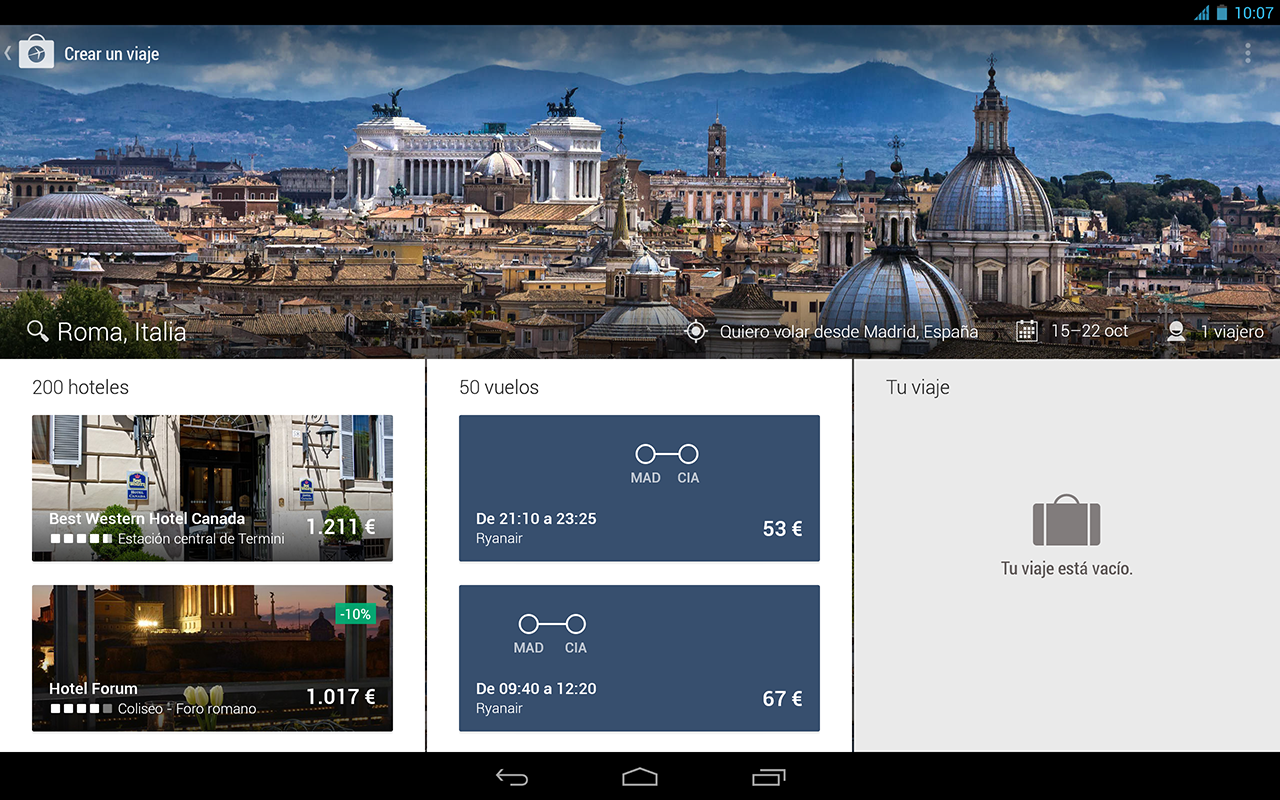Tap the signal strength icon in status bar
Image resolution: width=1280 pixels, height=800 pixels.
1202,13
